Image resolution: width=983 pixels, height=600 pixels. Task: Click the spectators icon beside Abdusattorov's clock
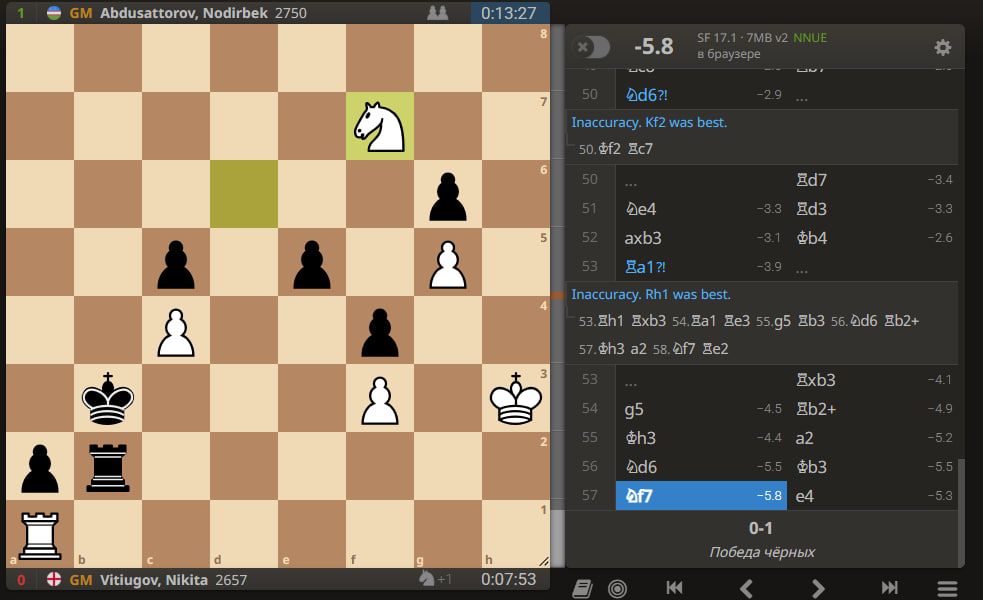(x=438, y=13)
